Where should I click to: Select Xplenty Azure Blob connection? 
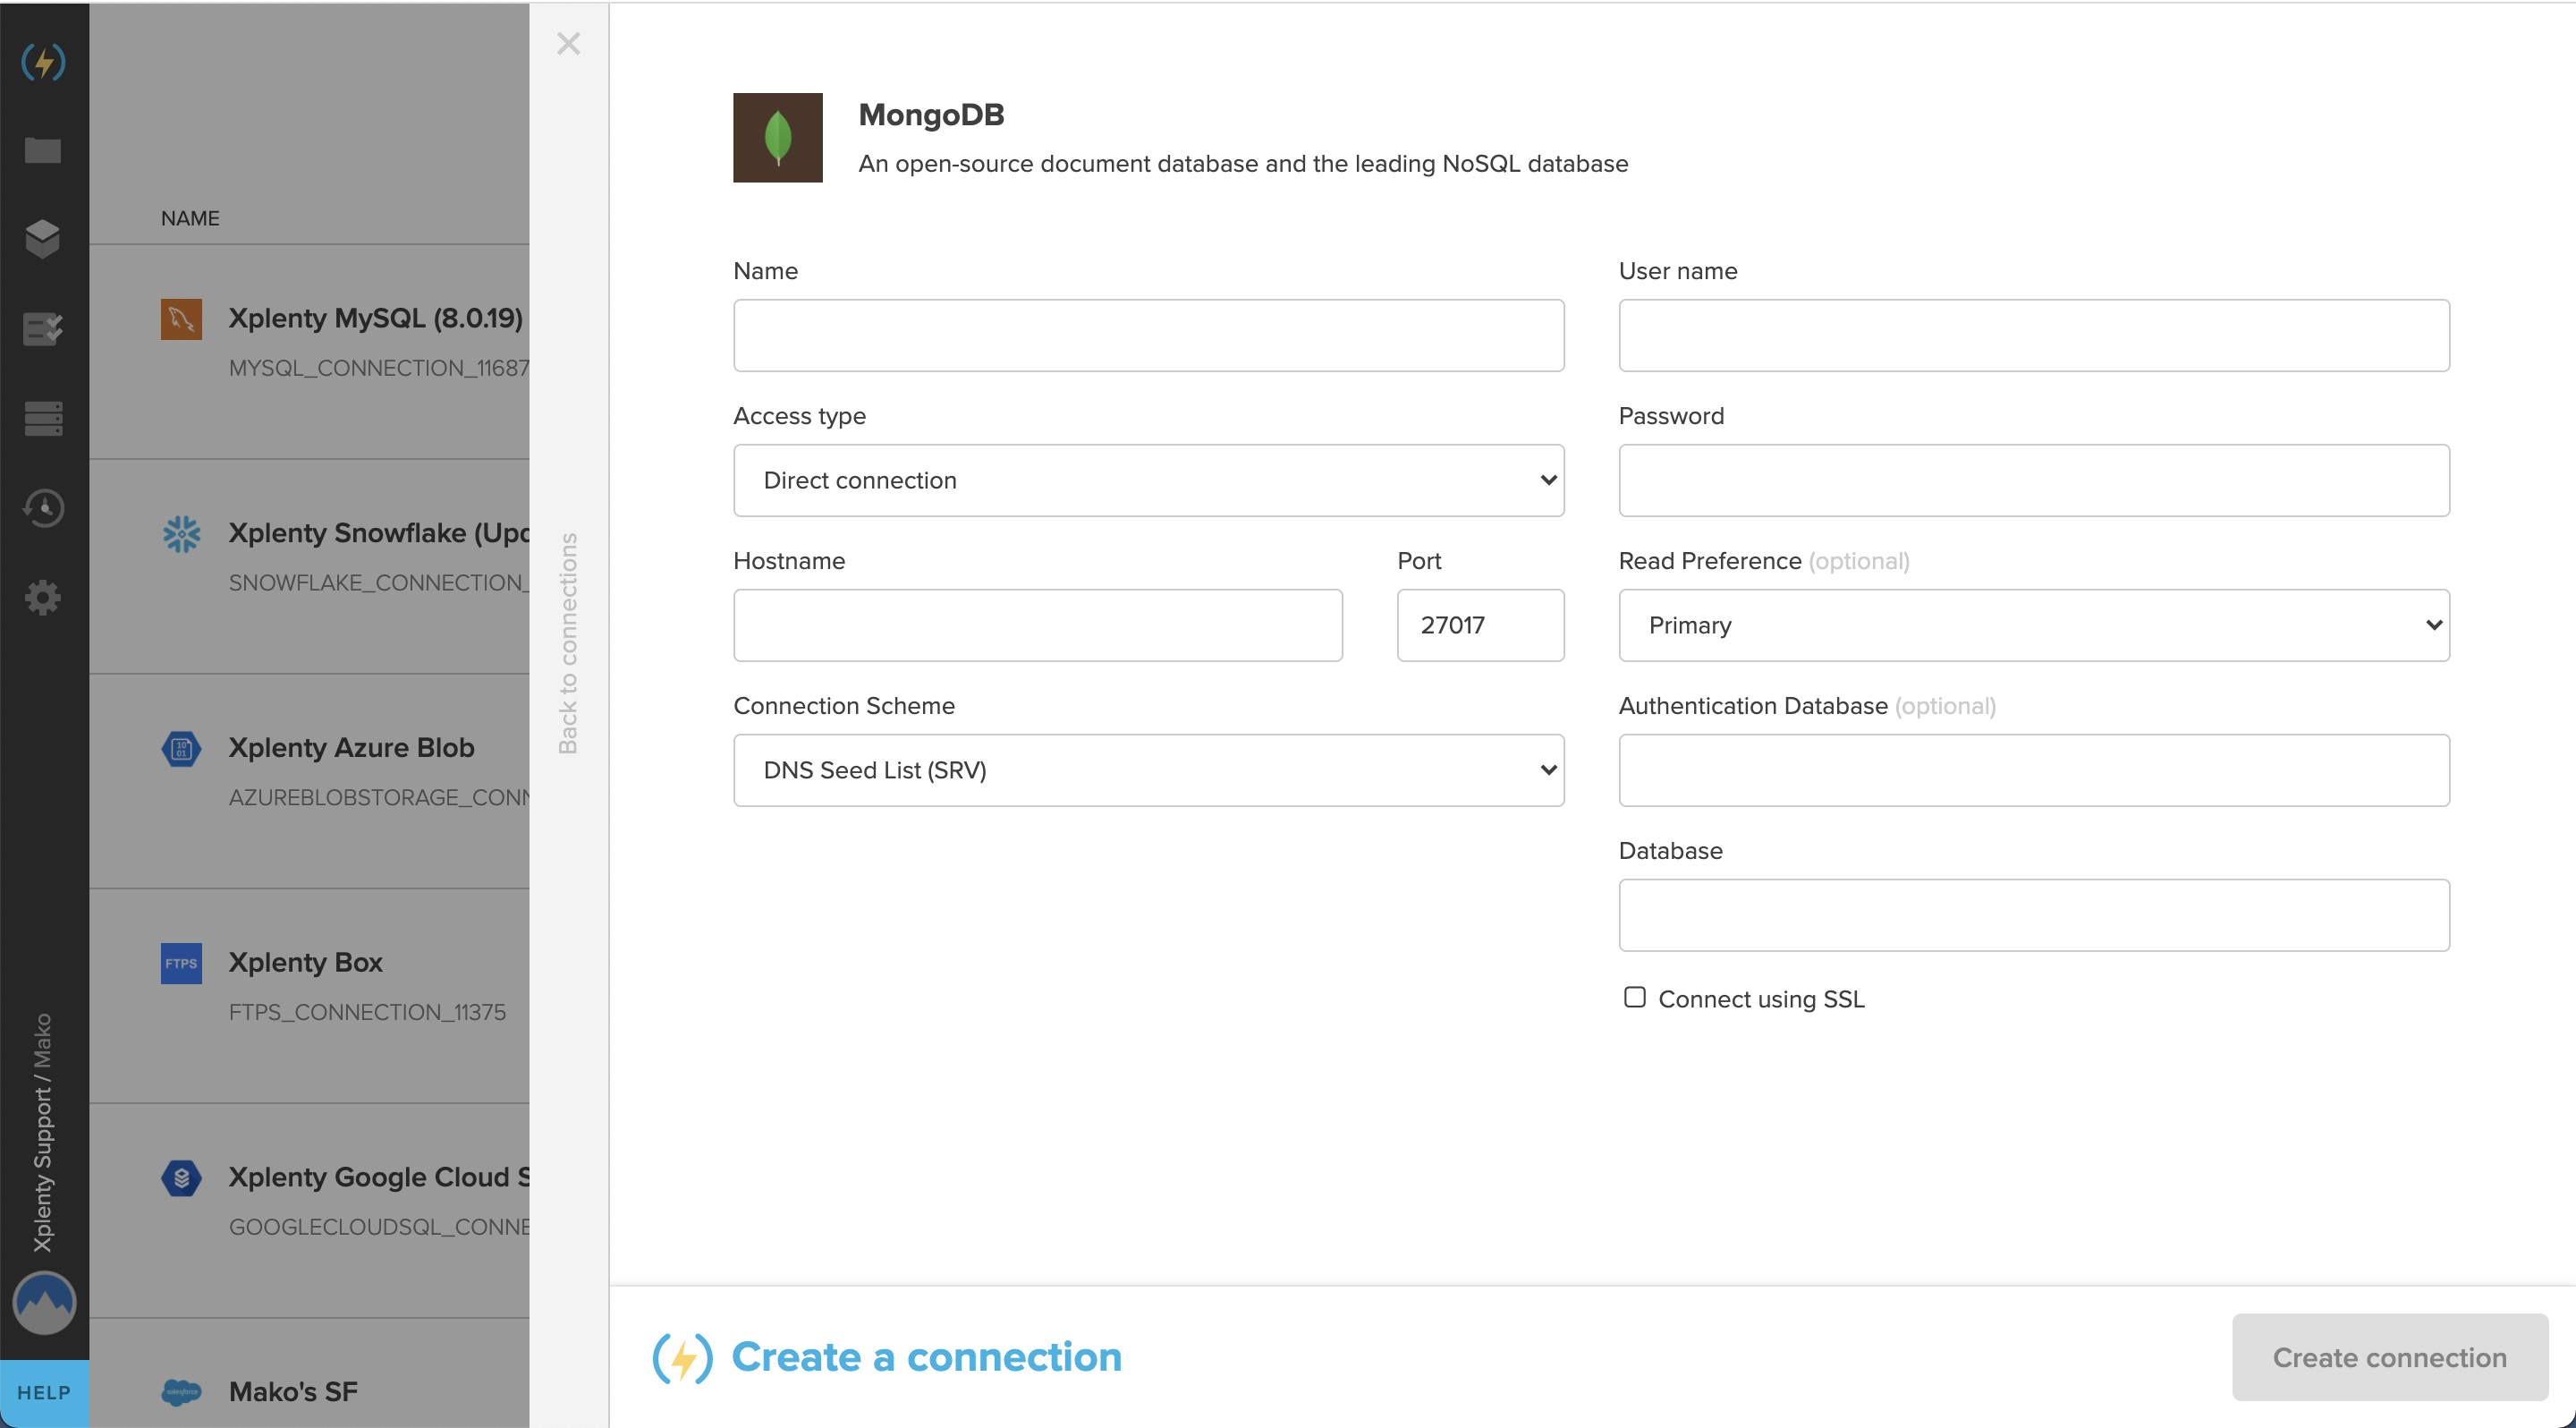351,748
